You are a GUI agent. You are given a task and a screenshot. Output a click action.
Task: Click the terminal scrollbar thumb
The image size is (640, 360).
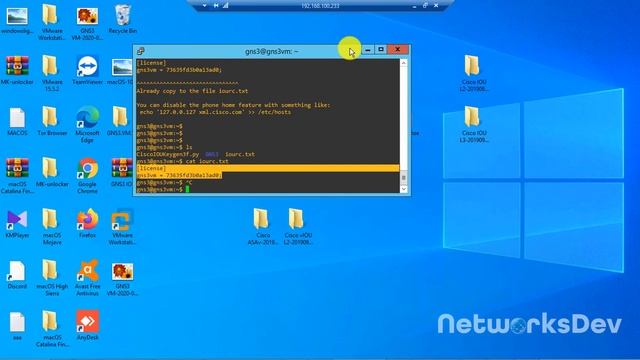point(404,178)
